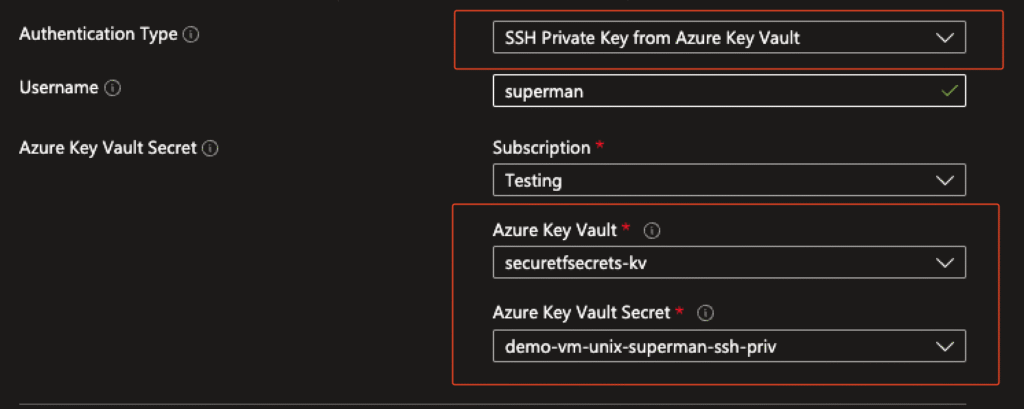The image size is (1024, 409).
Task: Click chevron arrow of the Subscription dropdown
Action: click(944, 181)
